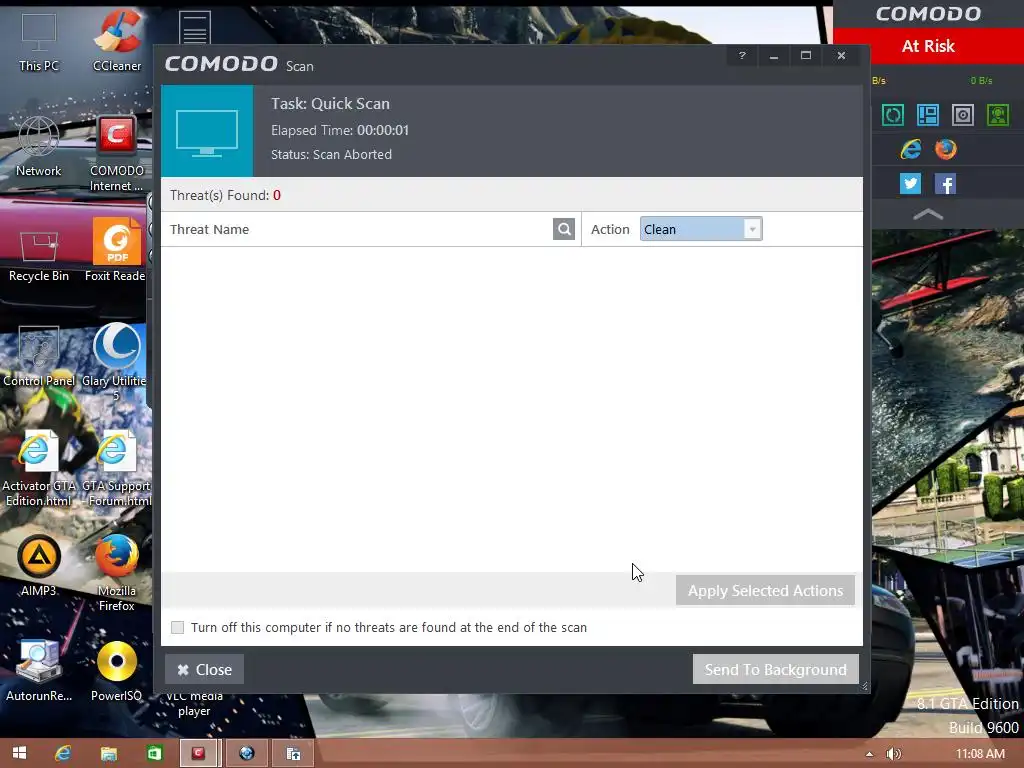Click Send To Background button
The height and width of the screenshot is (768, 1024).
click(775, 669)
